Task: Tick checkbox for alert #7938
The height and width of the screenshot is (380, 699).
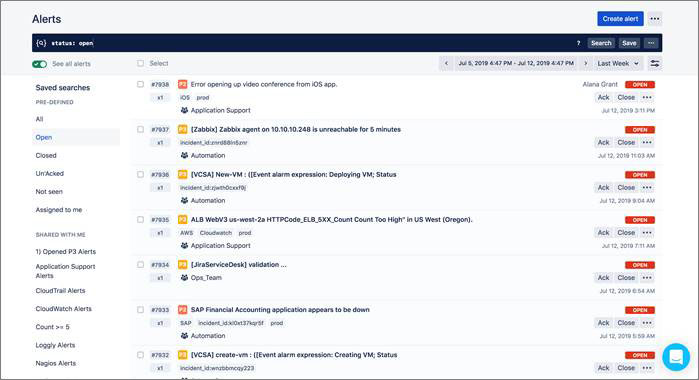Action: (140, 84)
